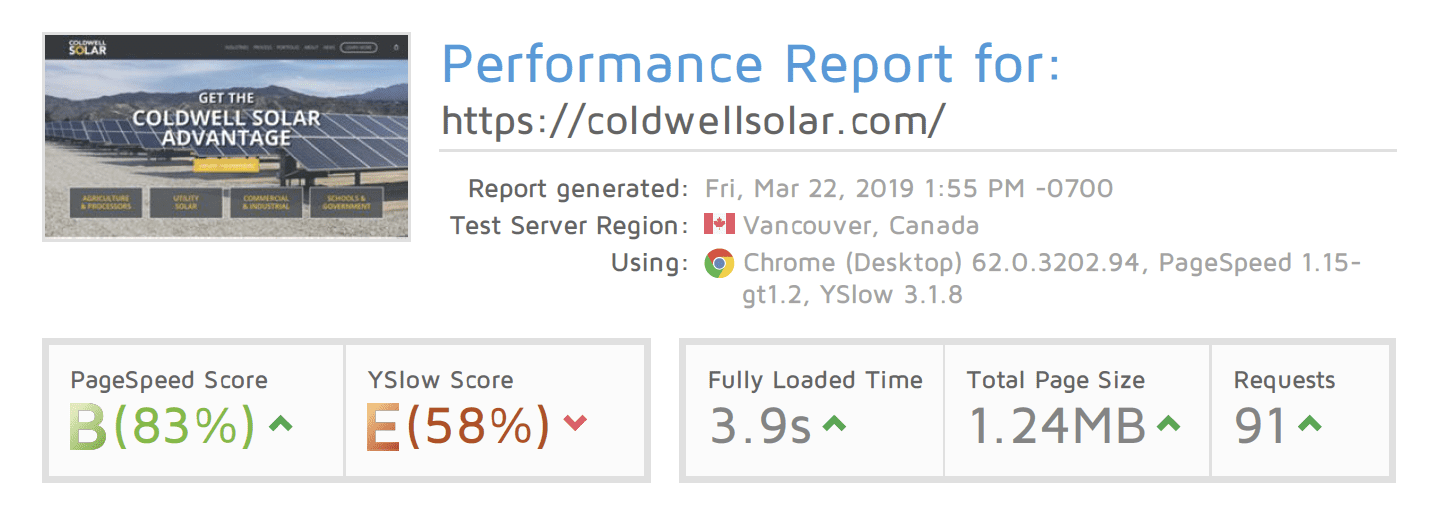Click the Agriculture & Processors box
This screenshot has height=506, width=1438.
click(x=108, y=202)
